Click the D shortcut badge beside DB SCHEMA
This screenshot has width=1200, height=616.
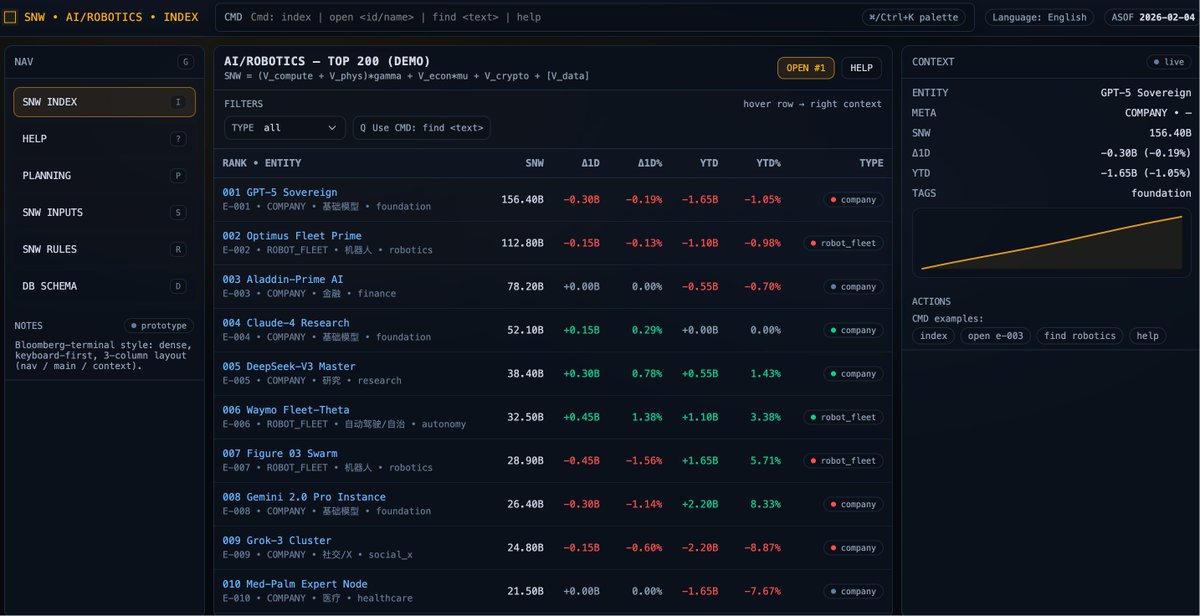coord(178,286)
